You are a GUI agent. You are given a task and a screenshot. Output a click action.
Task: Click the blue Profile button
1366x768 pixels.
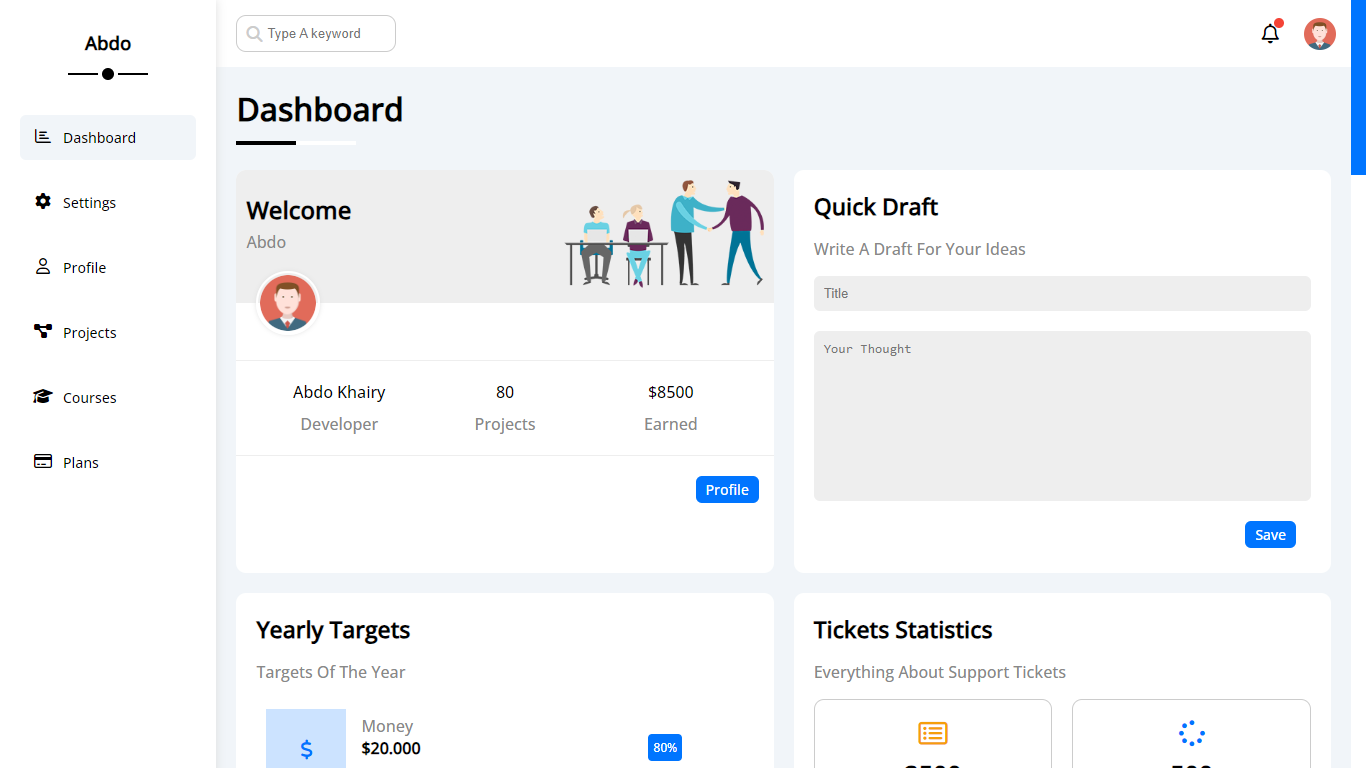click(x=727, y=489)
